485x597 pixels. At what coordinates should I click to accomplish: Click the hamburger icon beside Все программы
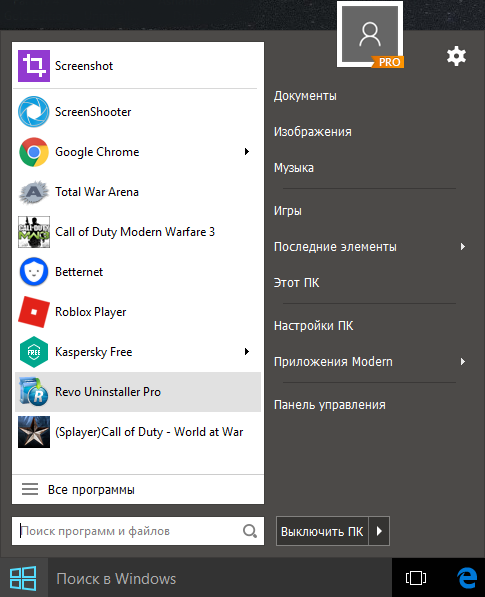pos(30,489)
